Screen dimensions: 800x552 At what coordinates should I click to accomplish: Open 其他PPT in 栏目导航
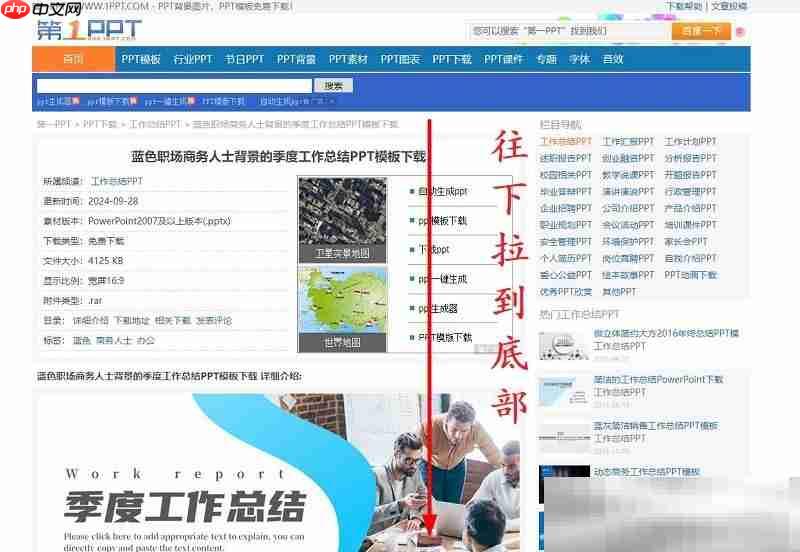(x=619, y=292)
